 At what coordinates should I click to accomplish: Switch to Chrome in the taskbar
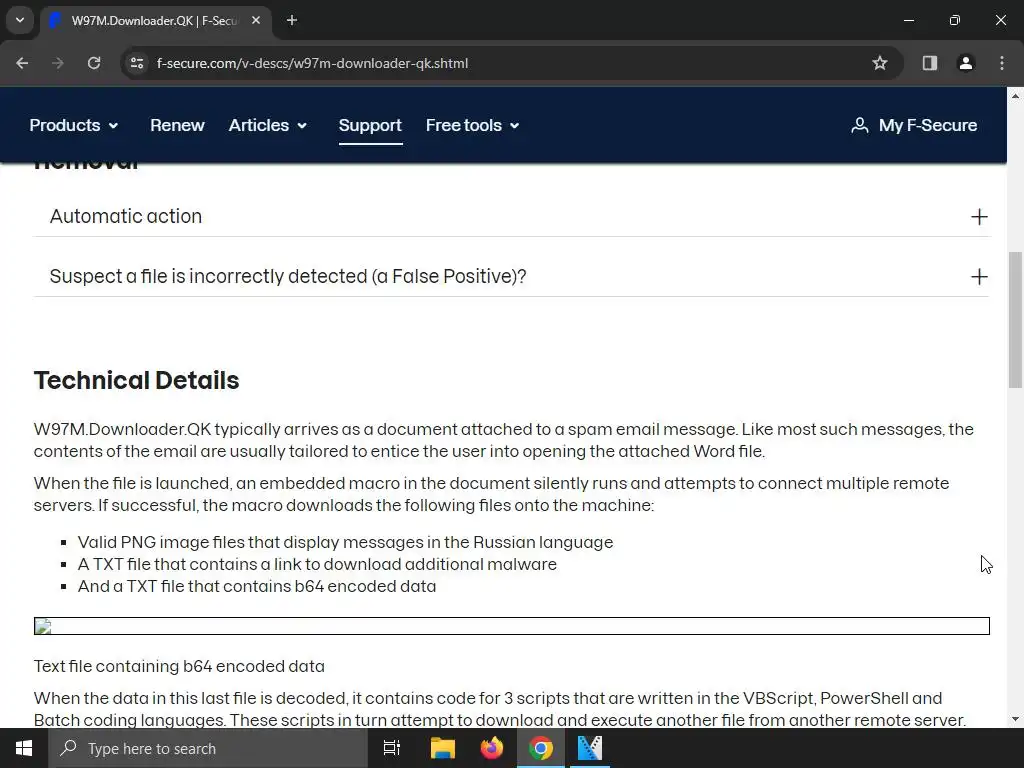pyautogui.click(x=541, y=748)
